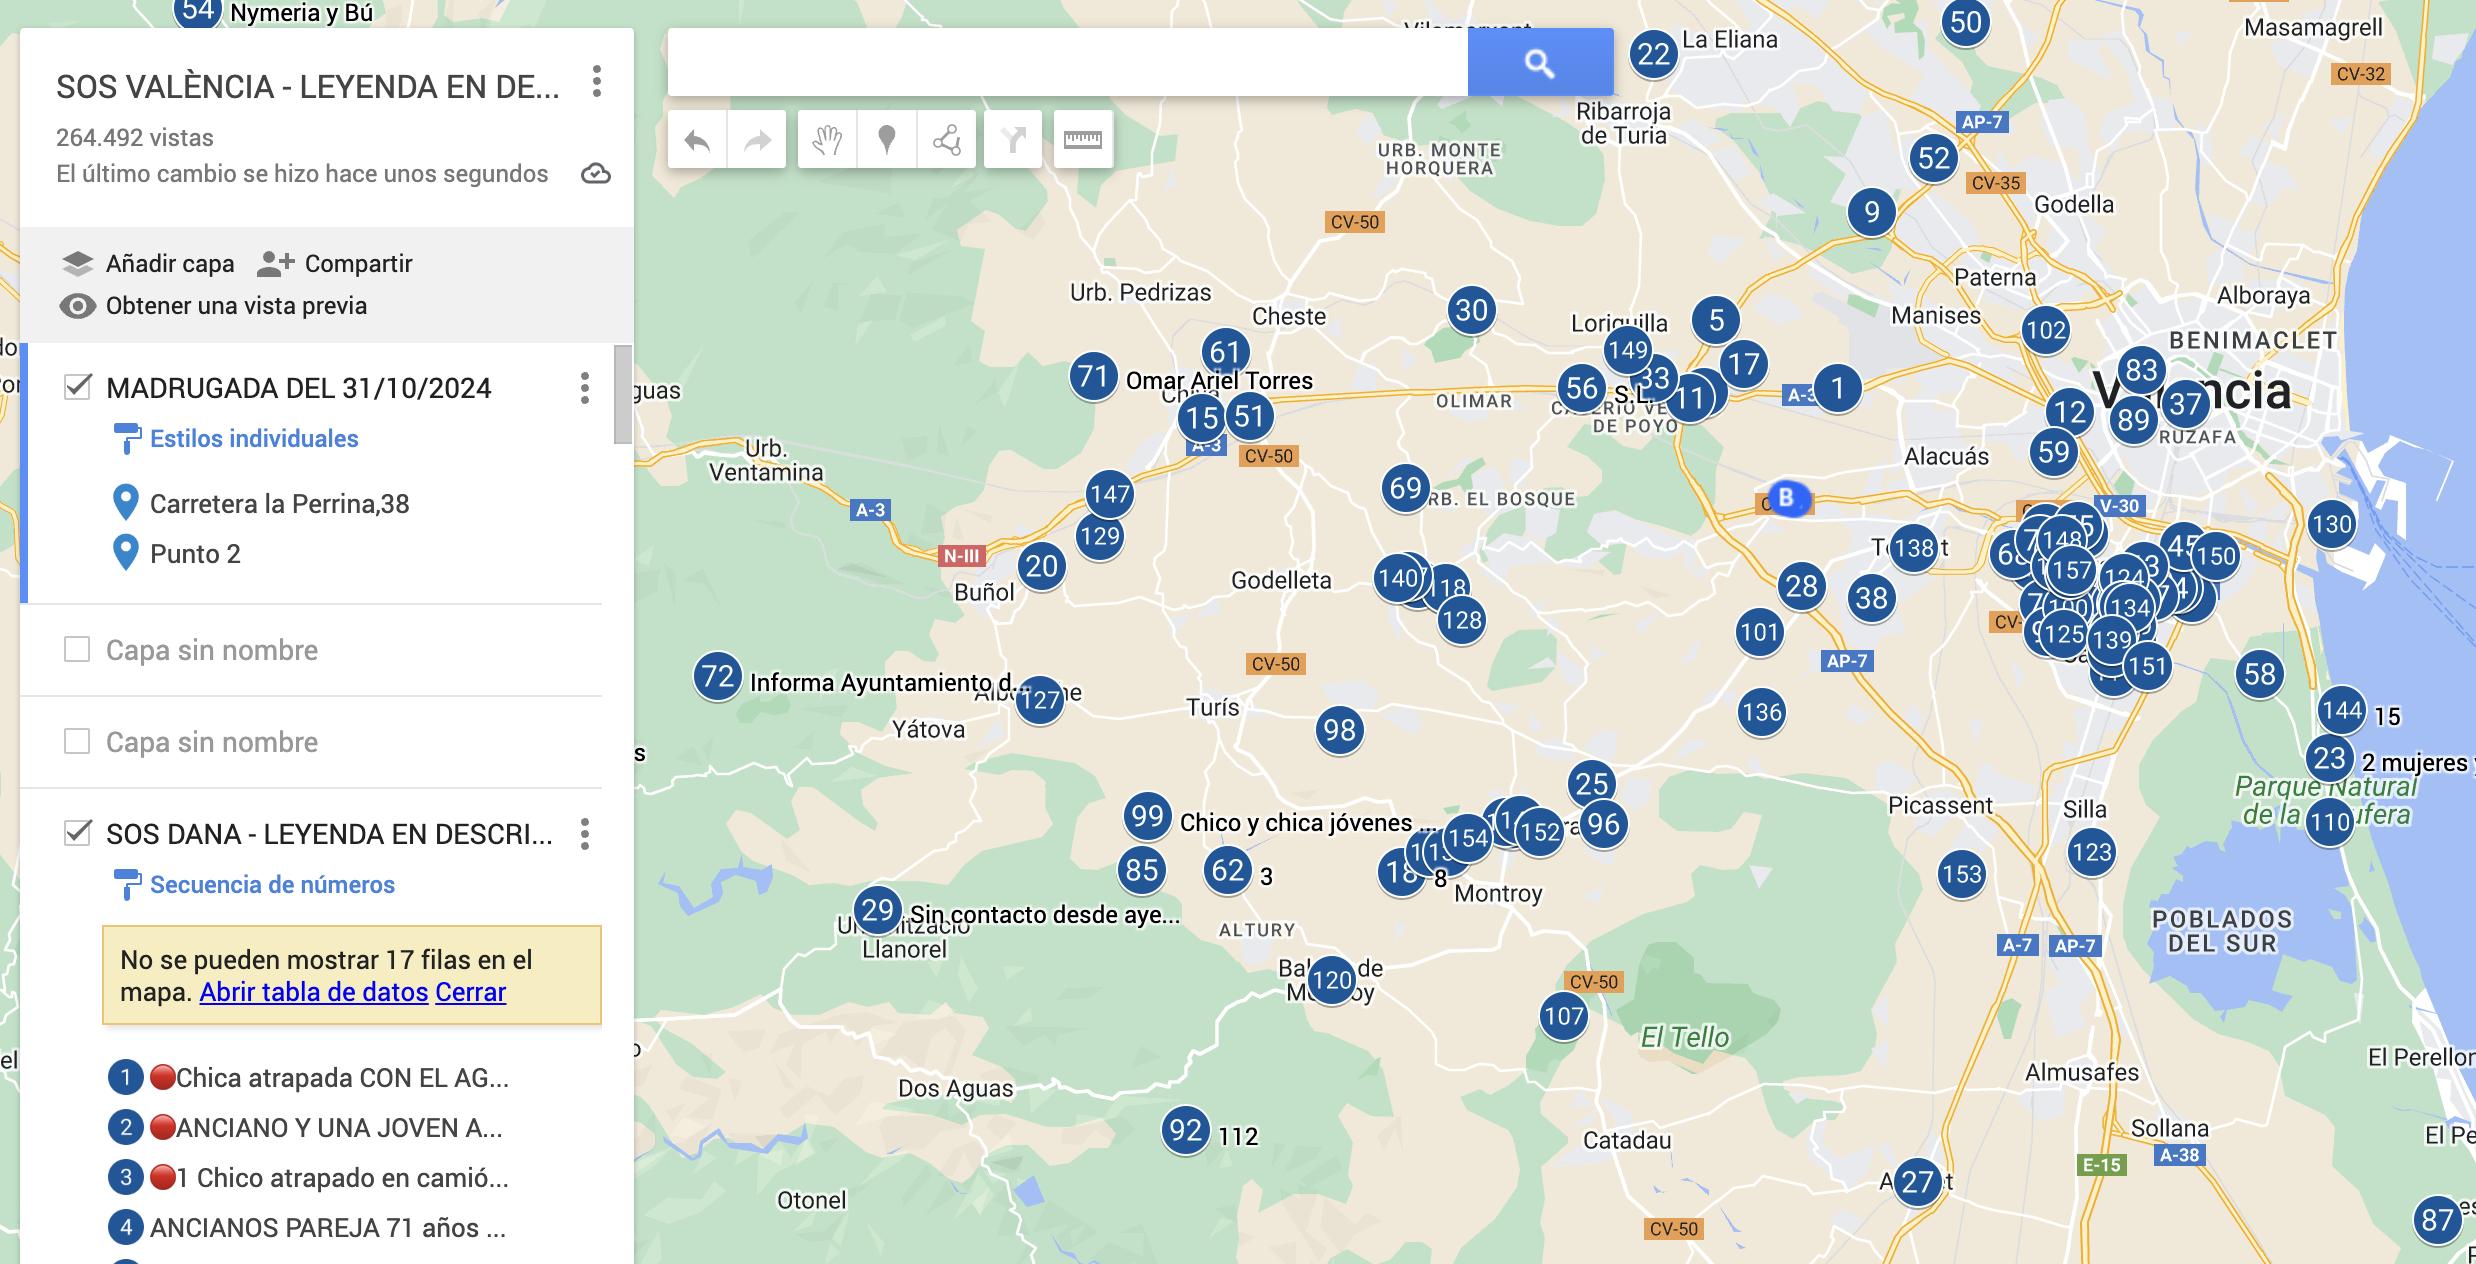Click map marker 102 near Manises

click(2045, 331)
